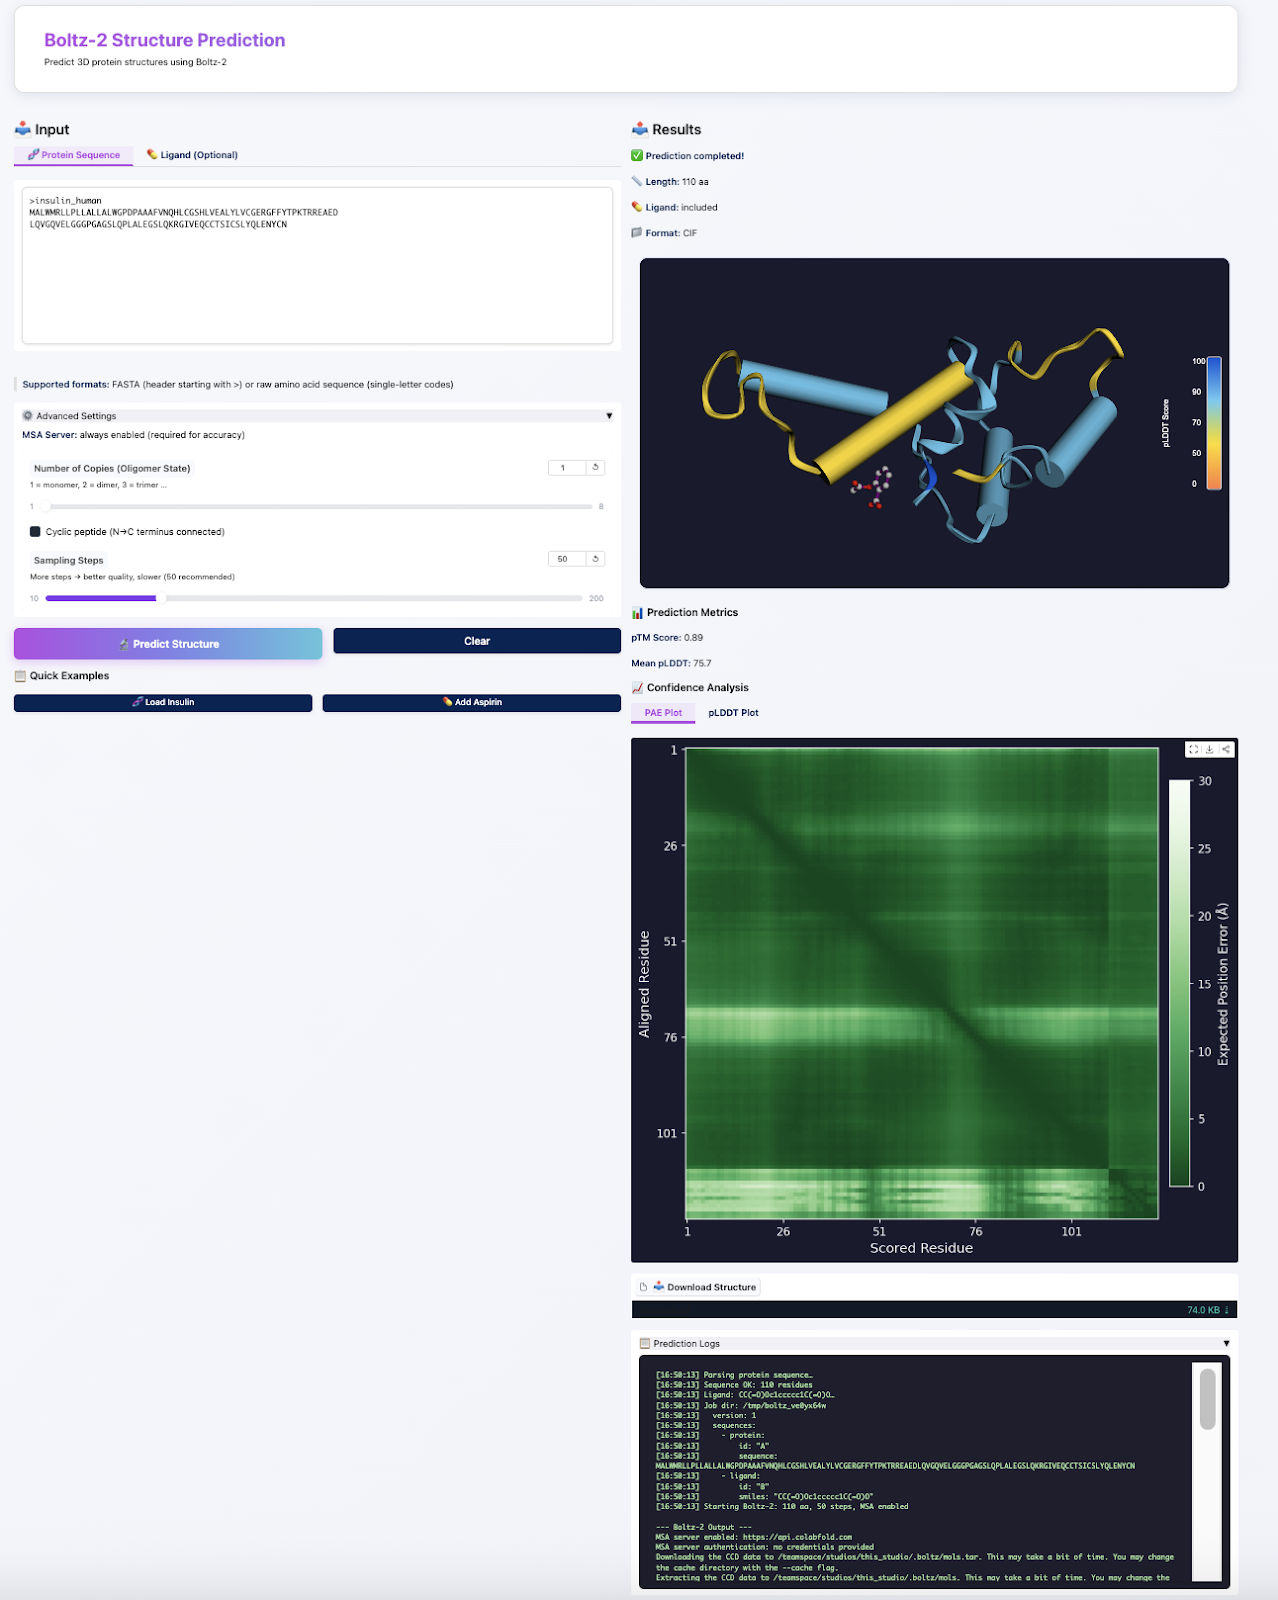Viewport: 1278px width, 1600px height.
Task: Click the Confidence Analysis chart icon
Action: pos(637,687)
